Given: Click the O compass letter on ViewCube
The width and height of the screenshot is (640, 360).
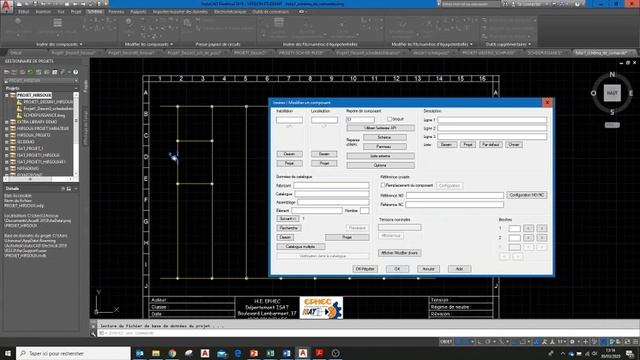Looking at the screenshot, I should pos(593,93).
